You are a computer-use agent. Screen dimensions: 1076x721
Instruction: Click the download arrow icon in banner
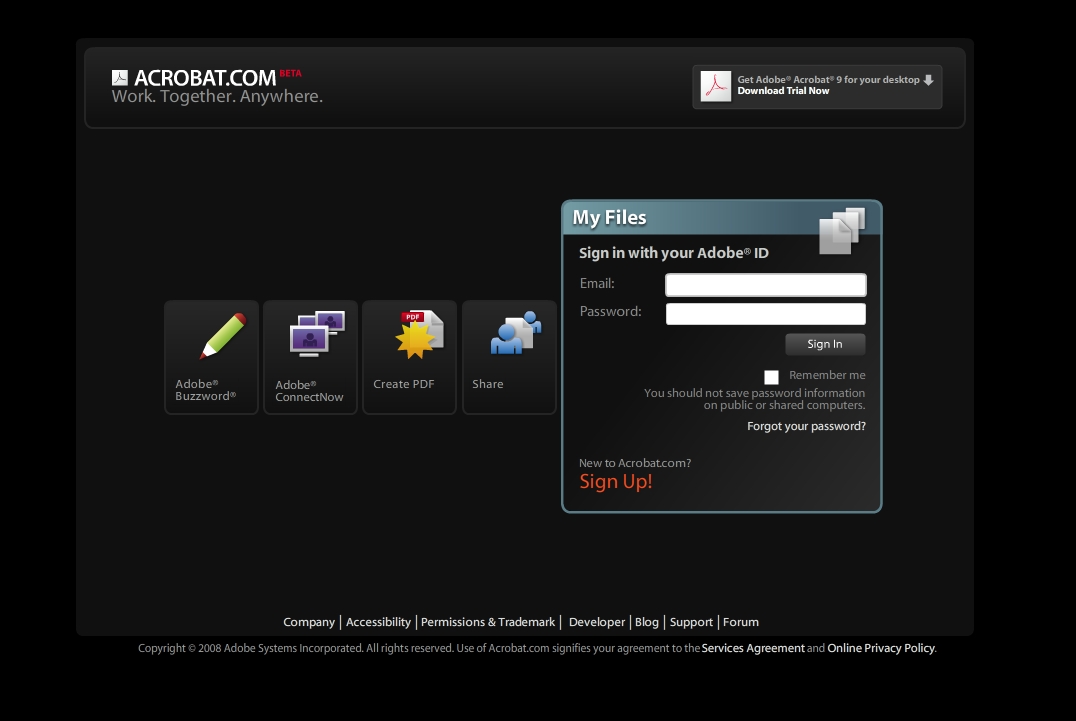(x=928, y=80)
